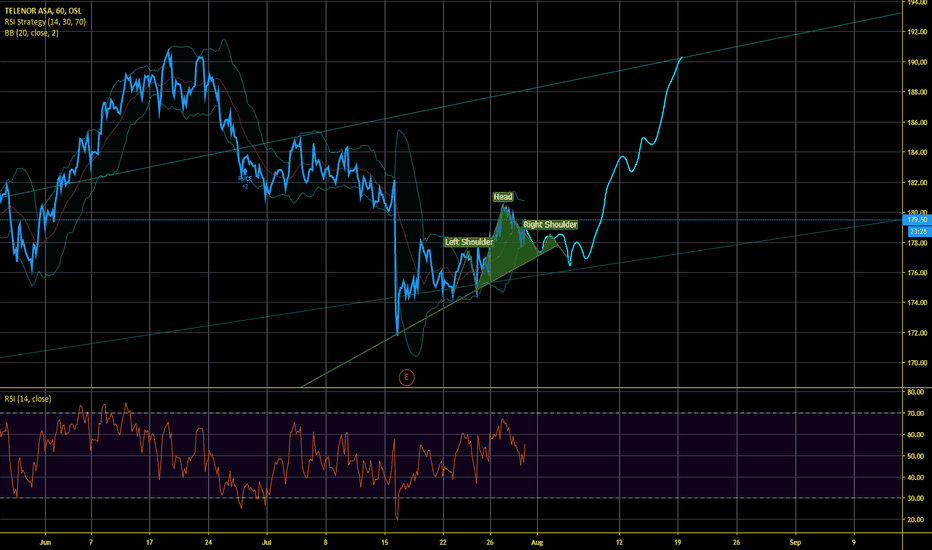The height and width of the screenshot is (550, 932).
Task: Click the RSI (14, close) pane label
Action: 28,399
